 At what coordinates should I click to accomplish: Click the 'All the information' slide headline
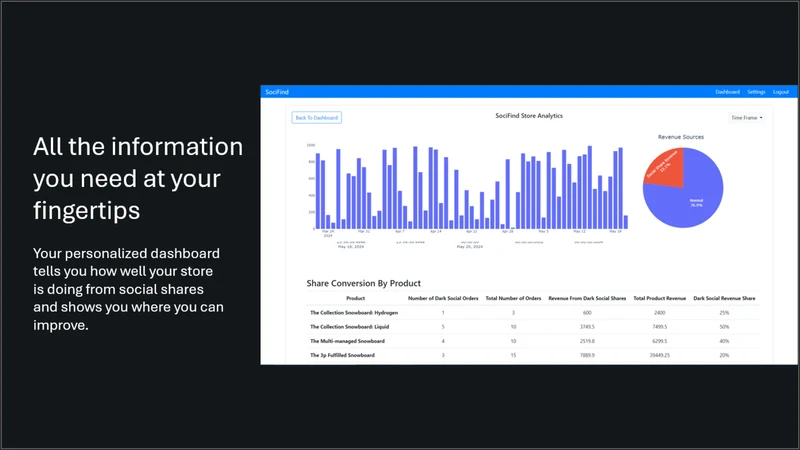[x=138, y=178]
